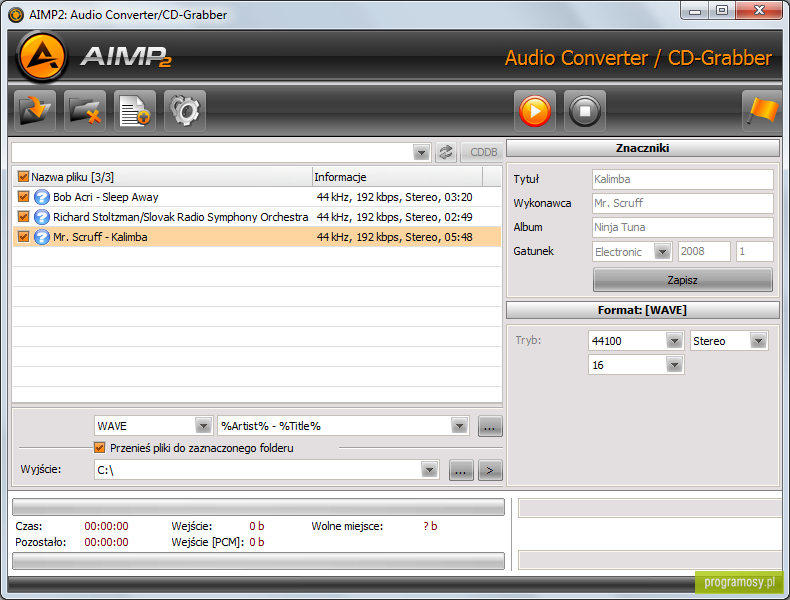
Task: Click the add files folder icon
Action: click(35, 111)
